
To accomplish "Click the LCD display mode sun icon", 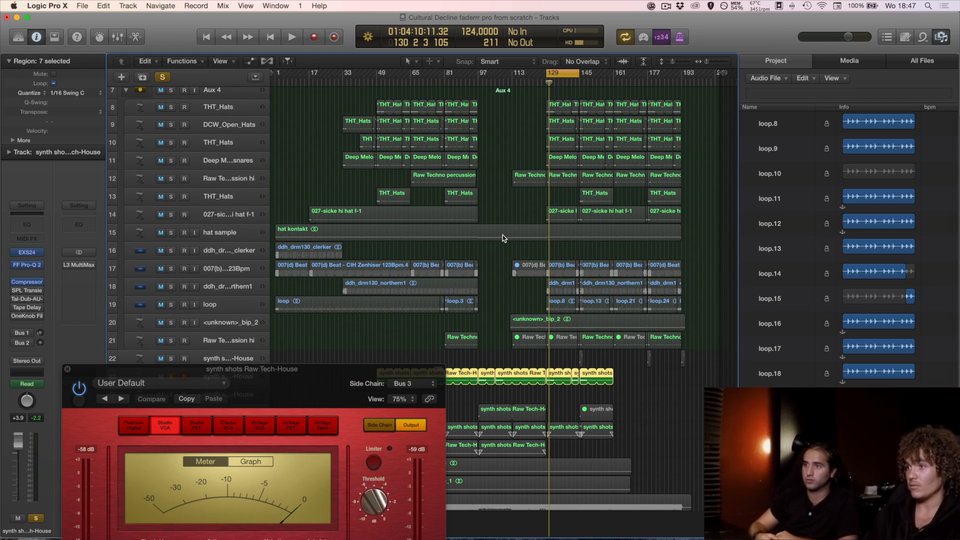I will point(368,37).
